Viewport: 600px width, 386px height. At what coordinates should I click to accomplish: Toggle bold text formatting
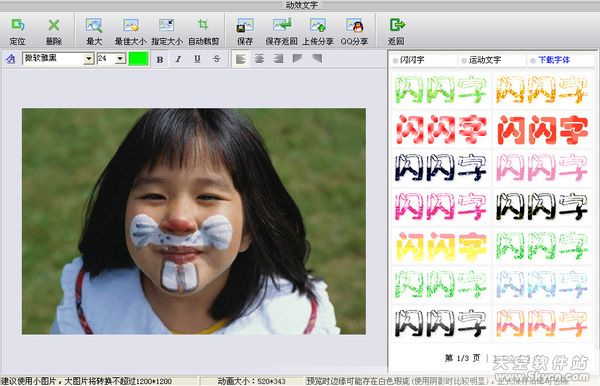(160, 59)
